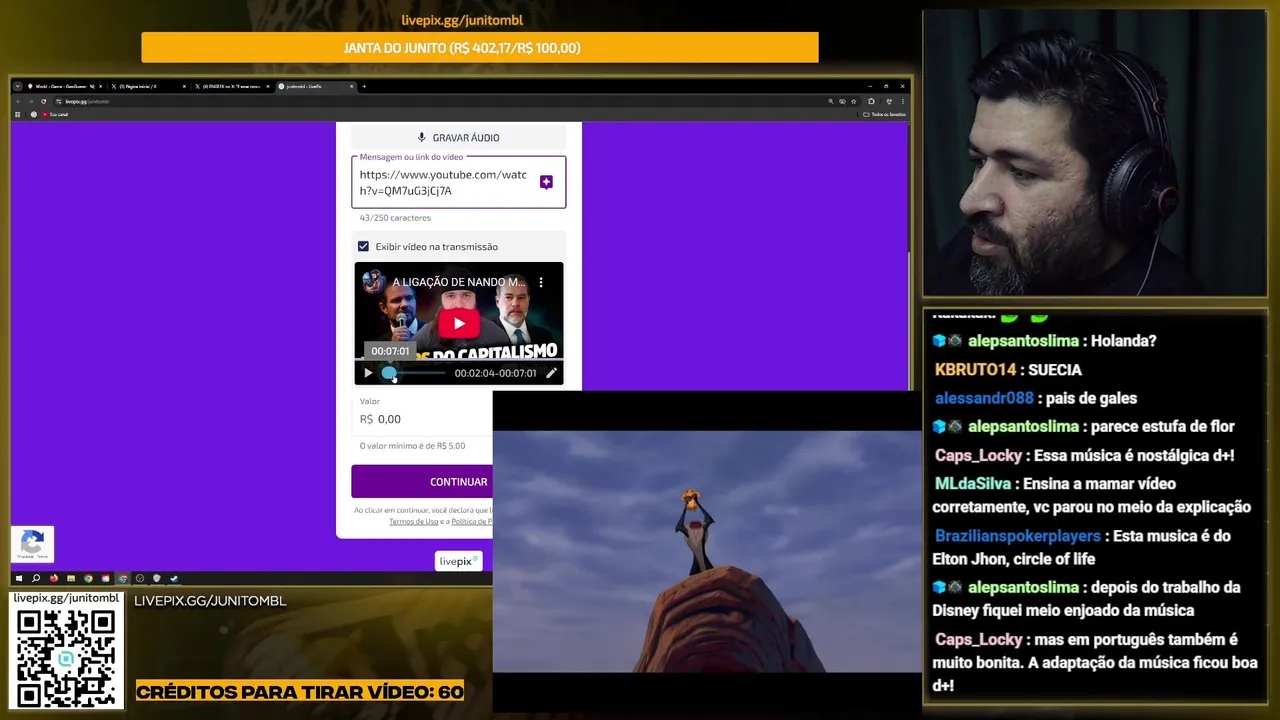Click username KBRUTO14 in chat
Image resolution: width=1280 pixels, height=720 pixels.
[x=975, y=369]
